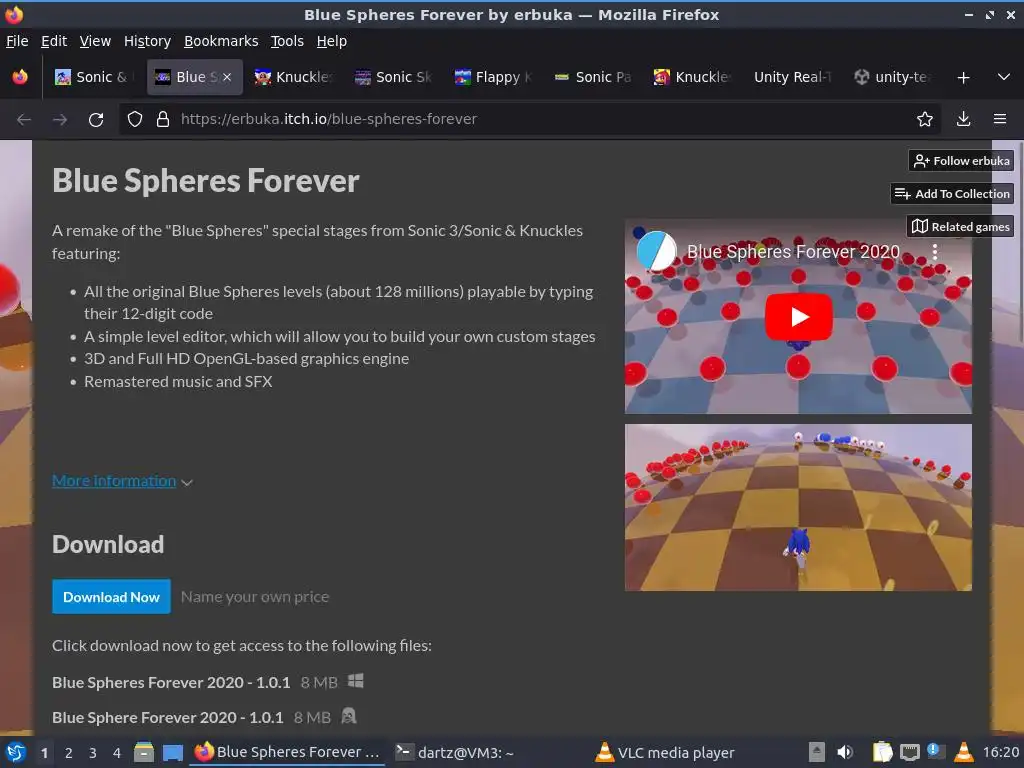Click Blue Spheres Forever 2020 - 1.0.1 file name
This screenshot has height=768, width=1024.
click(x=171, y=682)
